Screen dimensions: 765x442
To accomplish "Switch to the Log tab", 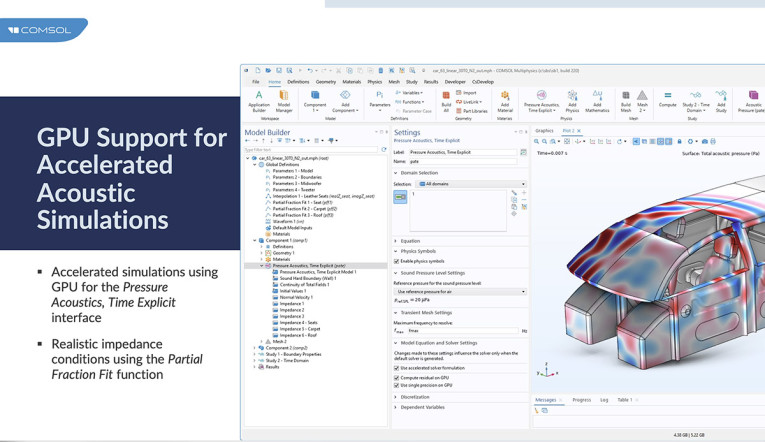I will pos(604,400).
